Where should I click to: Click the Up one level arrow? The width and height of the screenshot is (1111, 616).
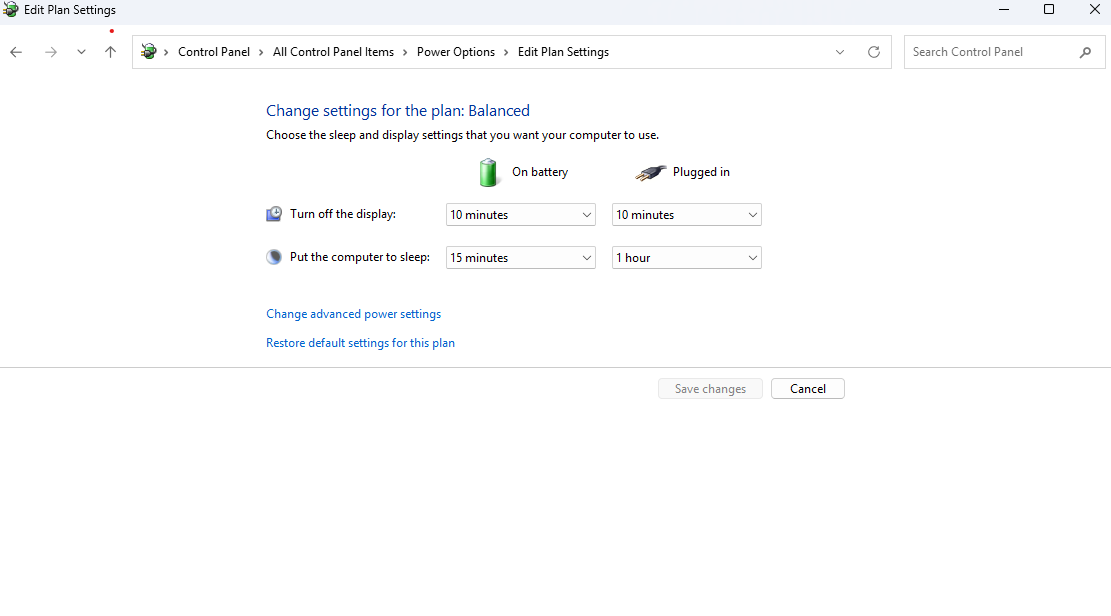[111, 52]
